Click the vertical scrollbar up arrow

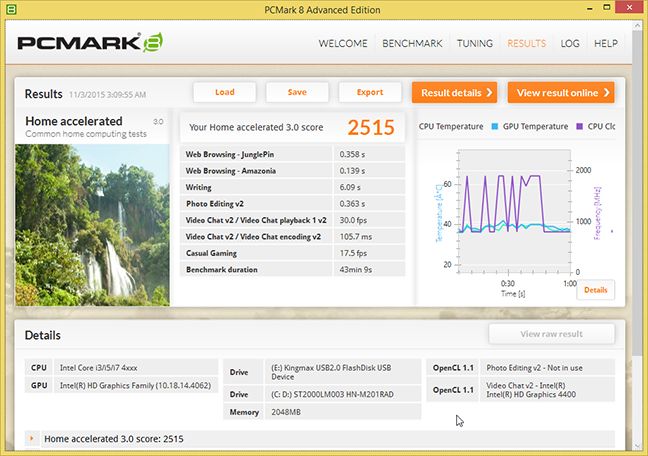click(x=636, y=26)
